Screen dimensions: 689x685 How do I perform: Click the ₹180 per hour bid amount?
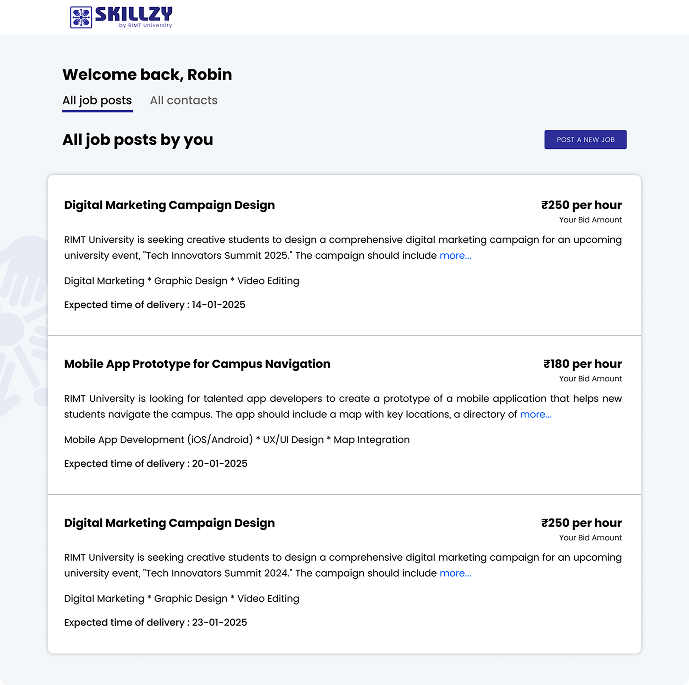click(x=582, y=364)
